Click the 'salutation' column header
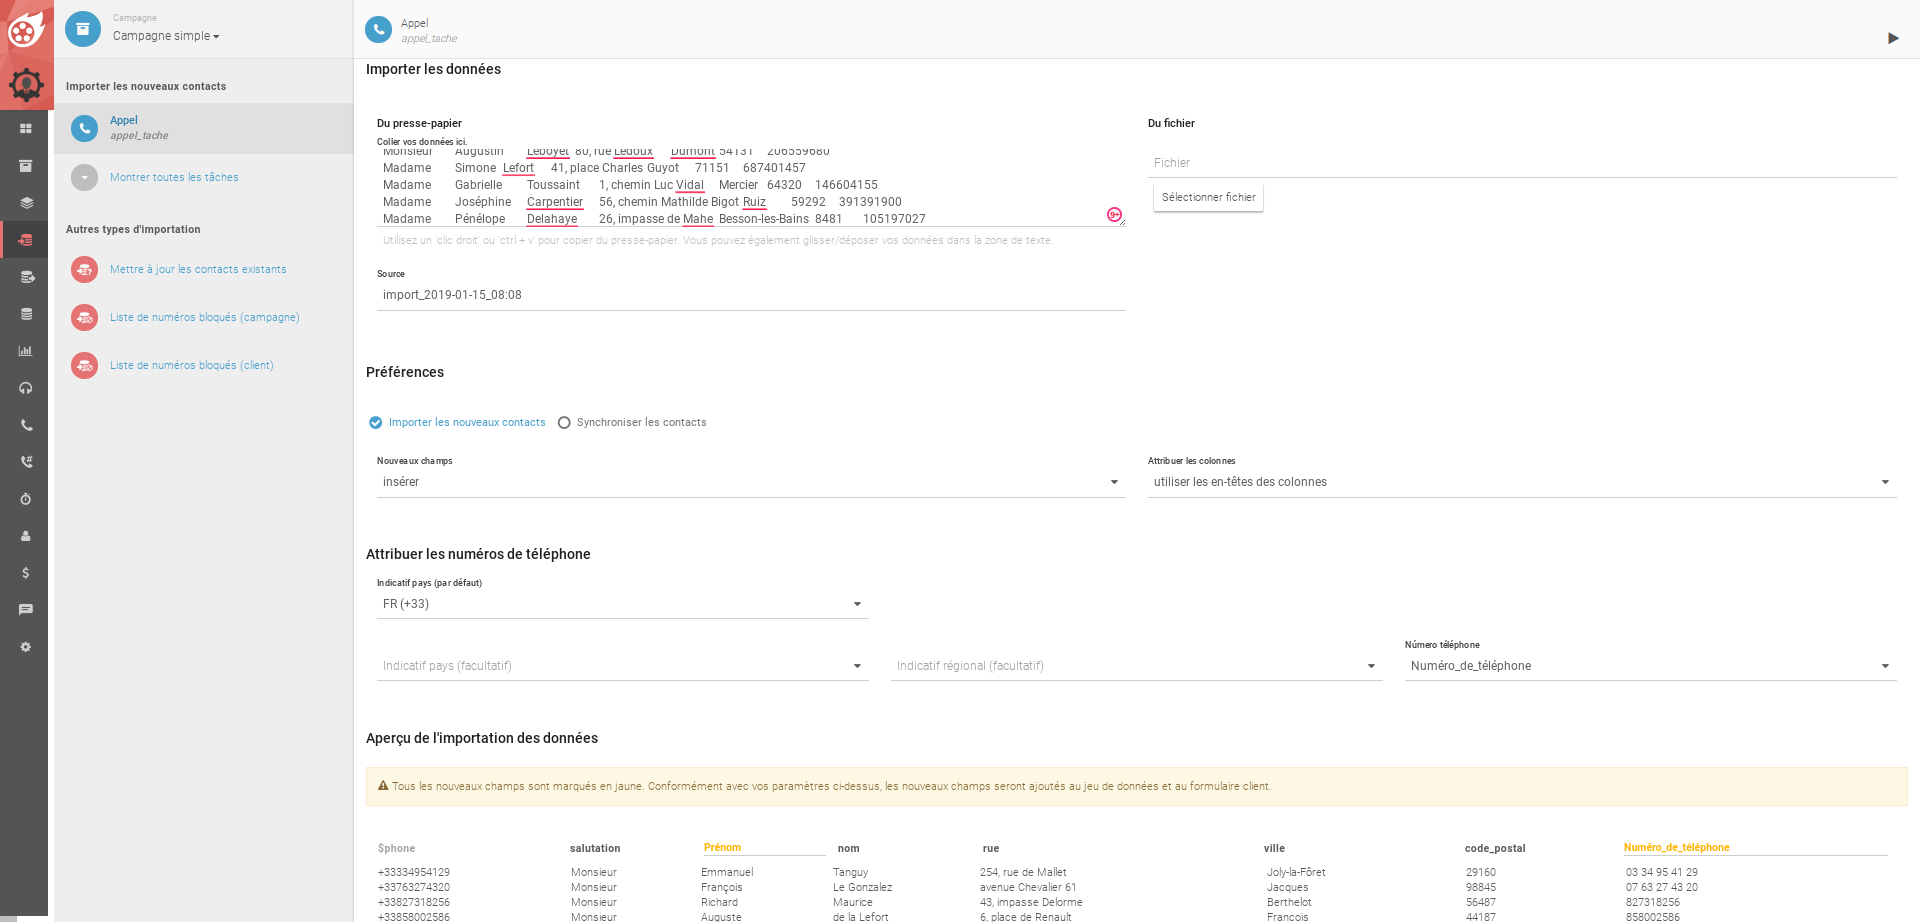Image resolution: width=1920 pixels, height=922 pixels. 595,848
